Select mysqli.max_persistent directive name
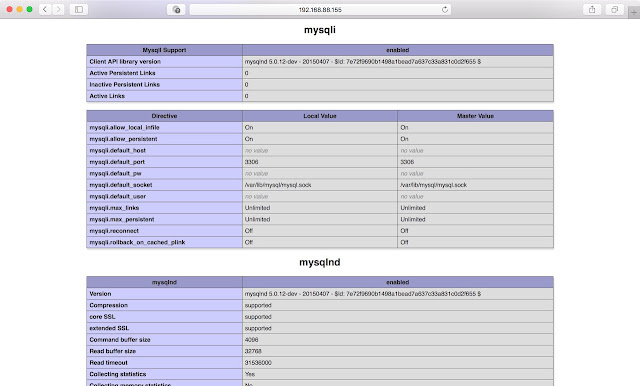The width and height of the screenshot is (640, 386). 122,219
